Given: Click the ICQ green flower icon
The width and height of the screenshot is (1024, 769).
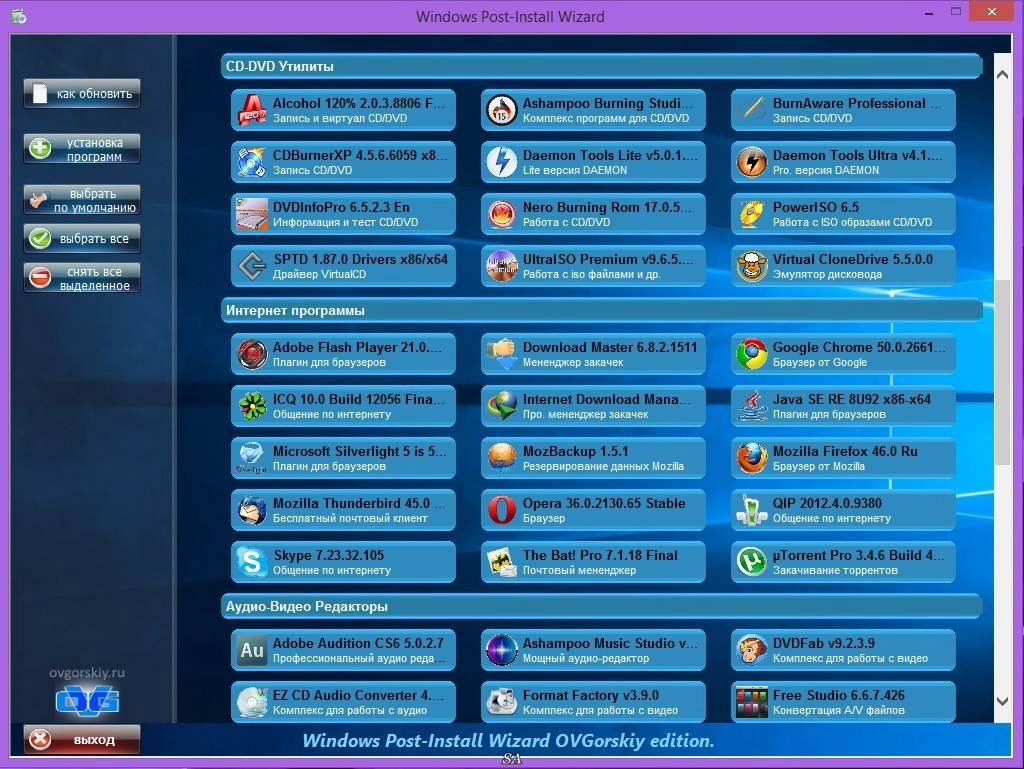Looking at the screenshot, I should coord(251,406).
